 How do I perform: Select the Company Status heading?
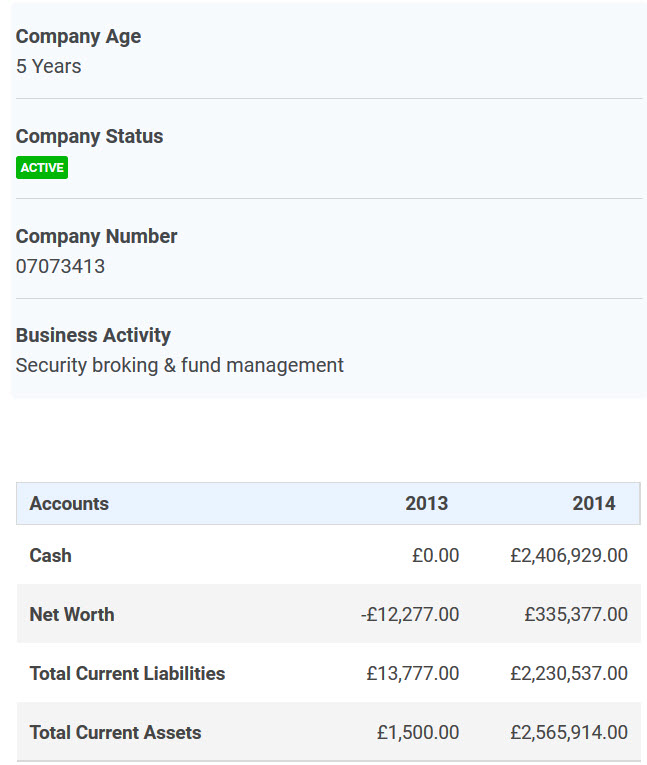point(89,137)
